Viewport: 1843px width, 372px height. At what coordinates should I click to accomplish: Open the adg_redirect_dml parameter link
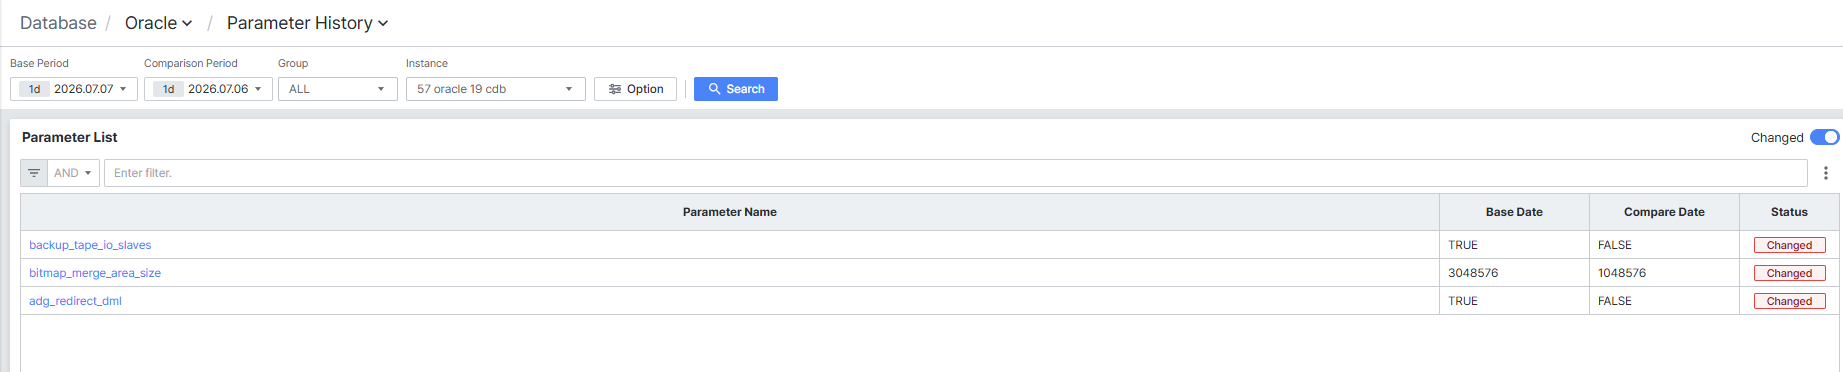pos(75,301)
